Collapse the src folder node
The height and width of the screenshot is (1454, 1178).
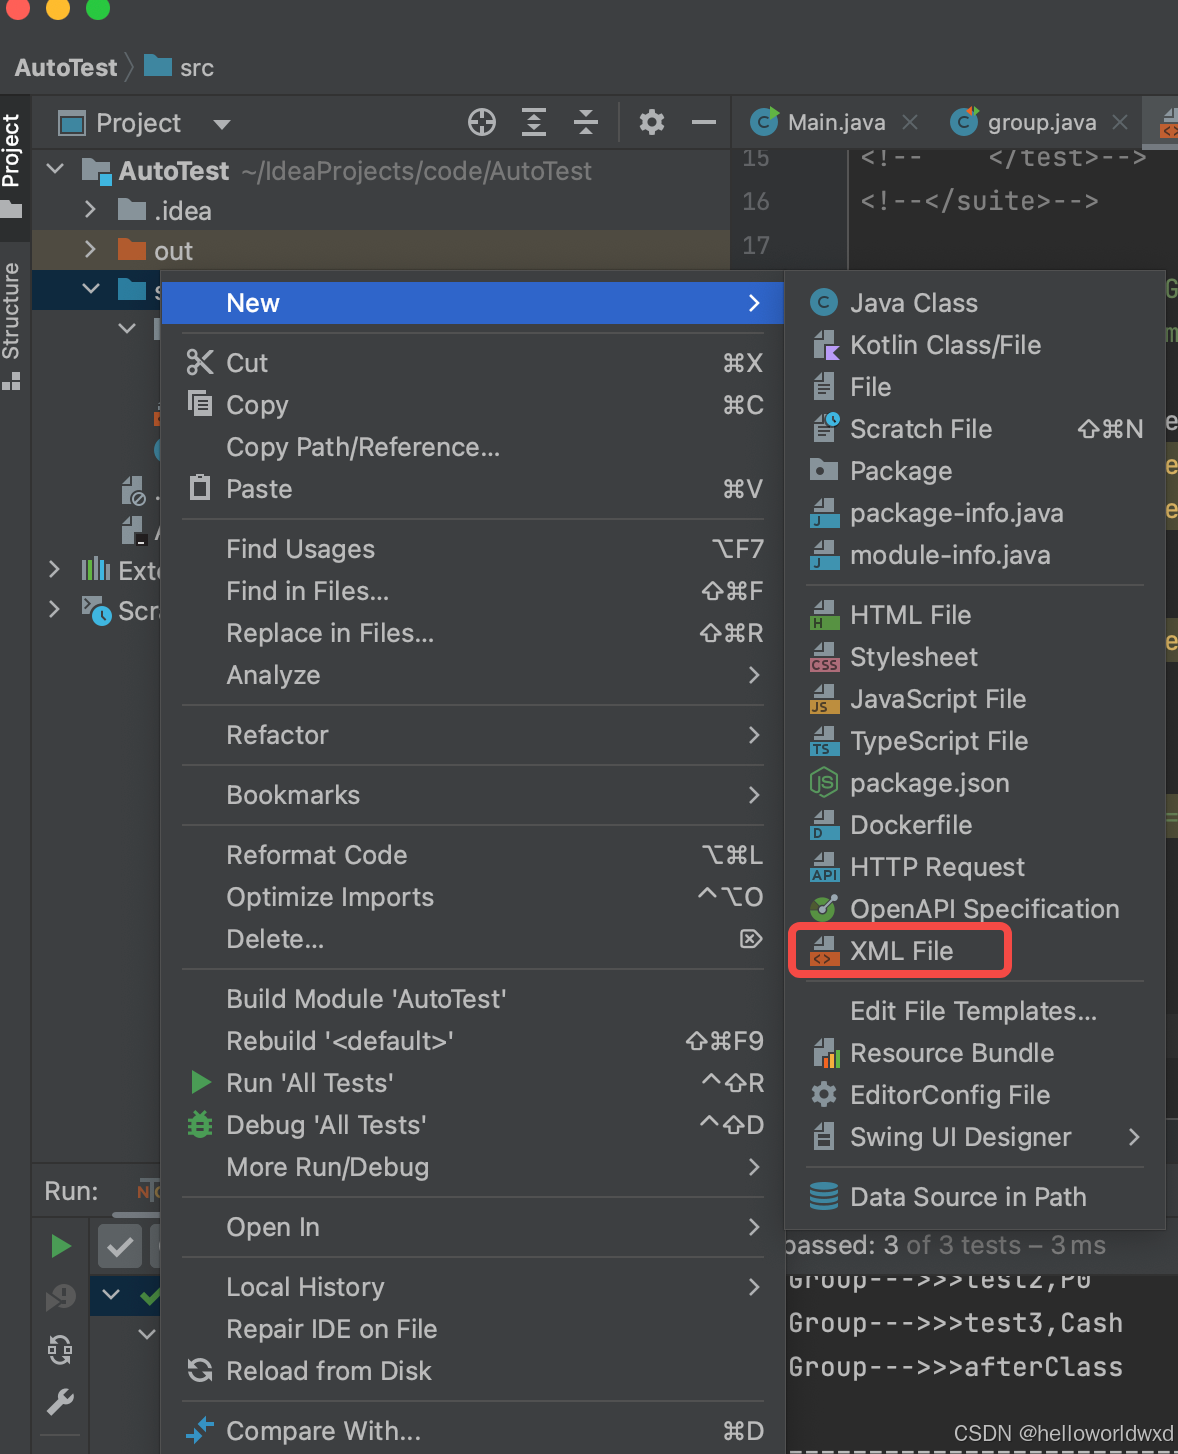91,289
